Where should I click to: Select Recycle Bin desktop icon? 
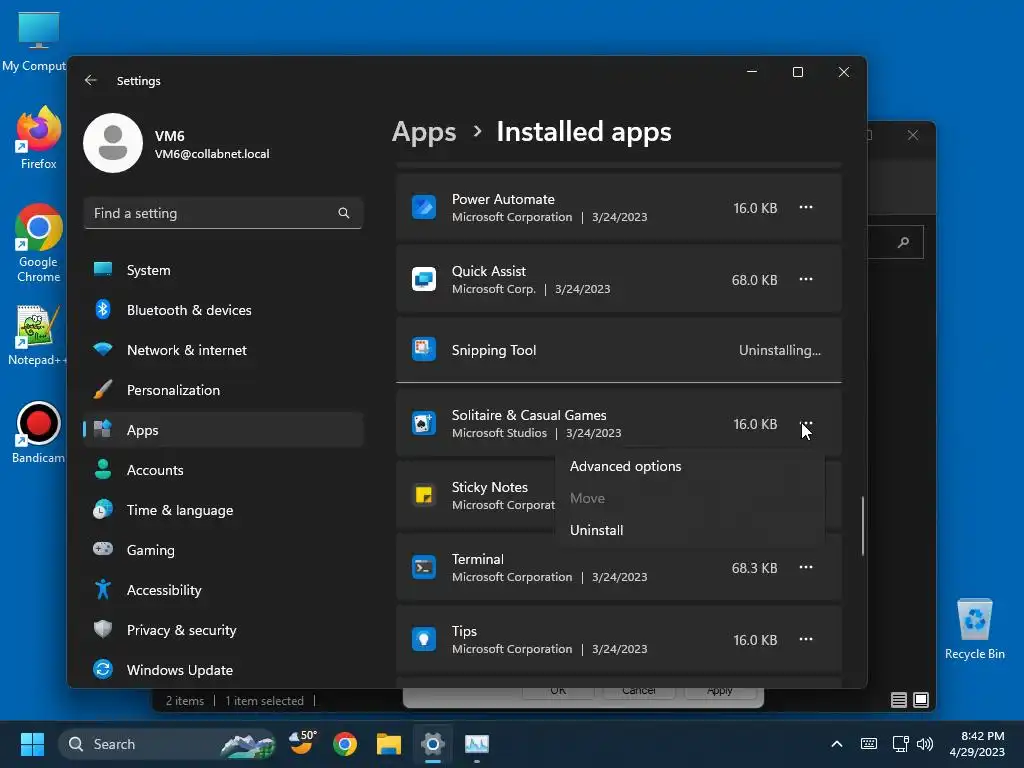[x=974, y=630]
